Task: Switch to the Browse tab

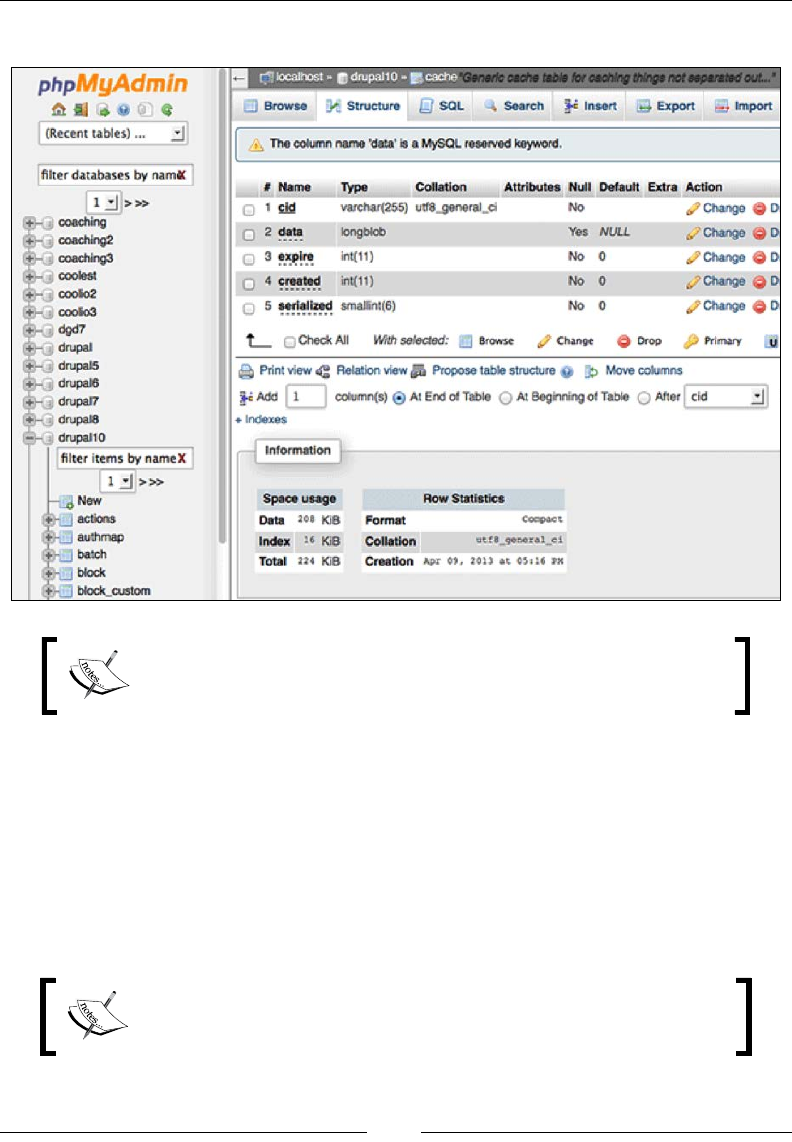Action: coord(275,106)
